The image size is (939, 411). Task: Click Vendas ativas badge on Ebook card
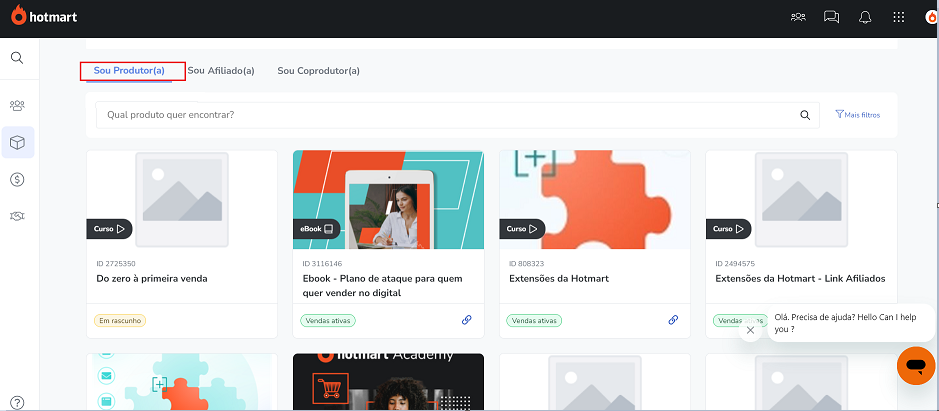328,321
